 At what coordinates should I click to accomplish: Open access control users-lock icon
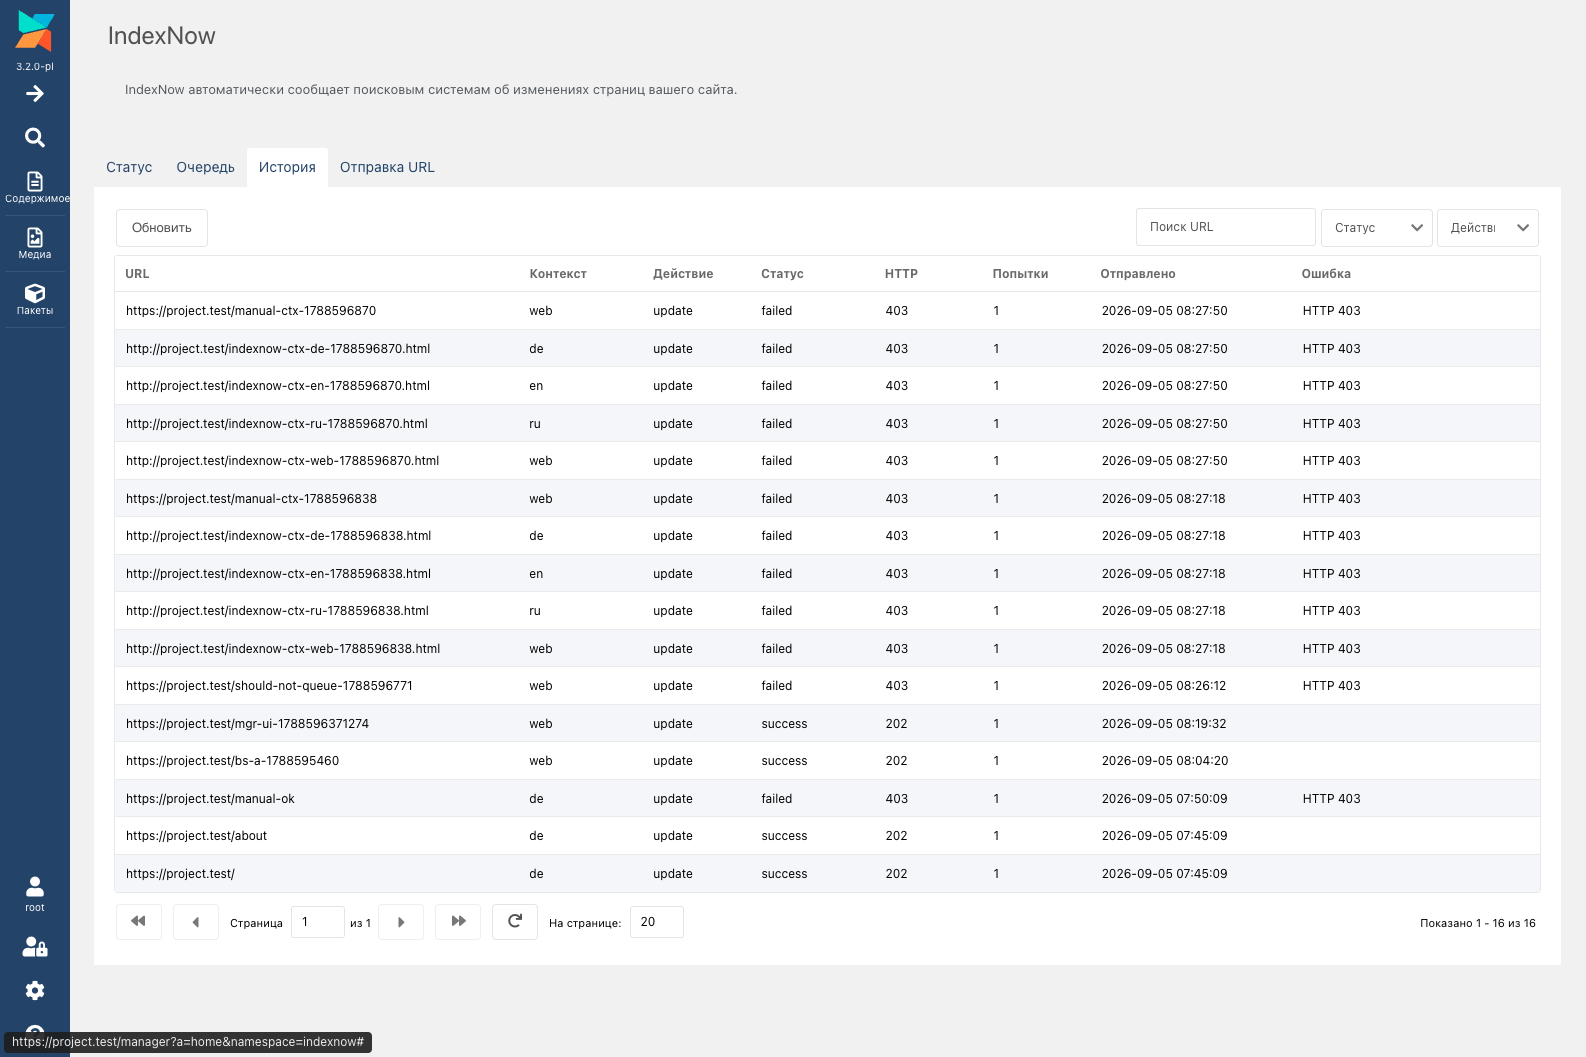(x=35, y=946)
